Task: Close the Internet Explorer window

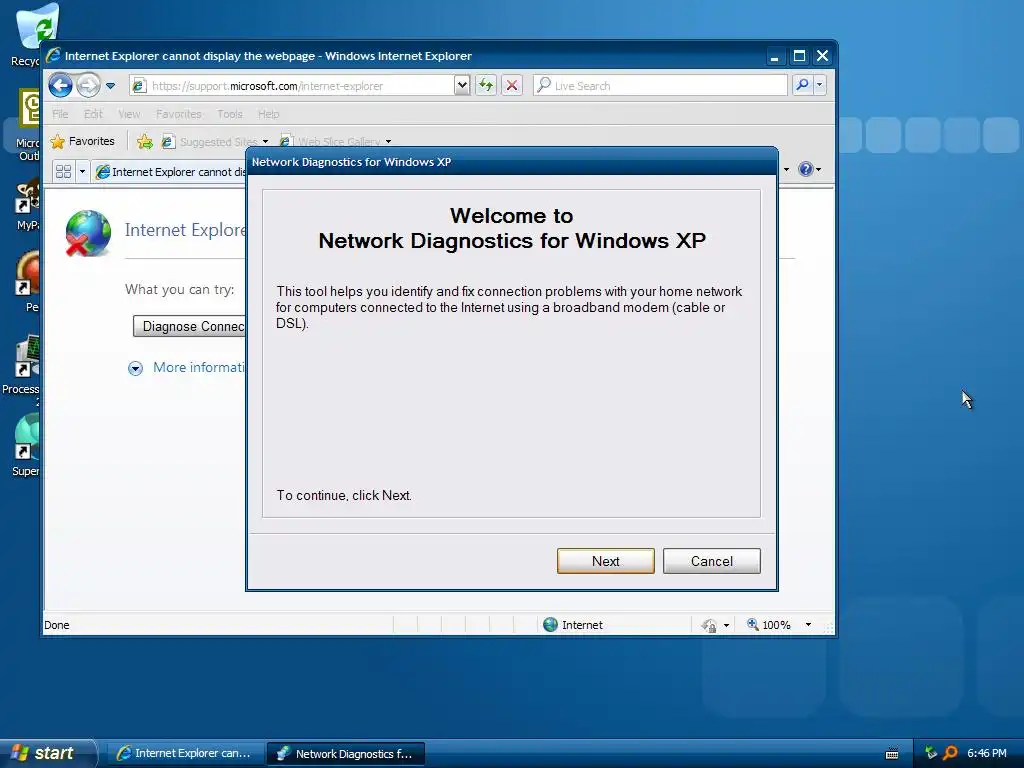Action: coord(823,56)
